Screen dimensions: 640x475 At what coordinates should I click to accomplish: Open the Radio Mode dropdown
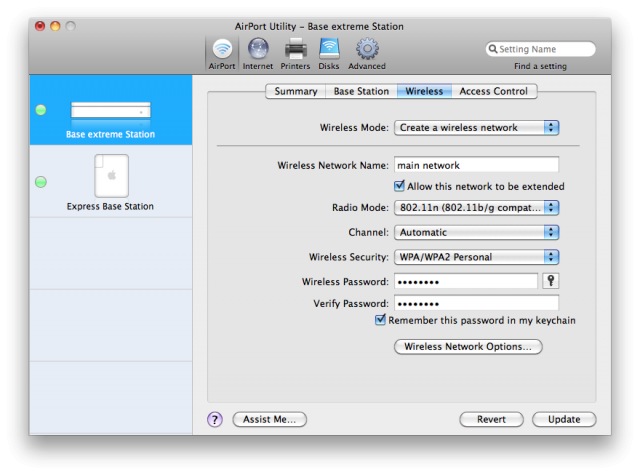[476, 208]
